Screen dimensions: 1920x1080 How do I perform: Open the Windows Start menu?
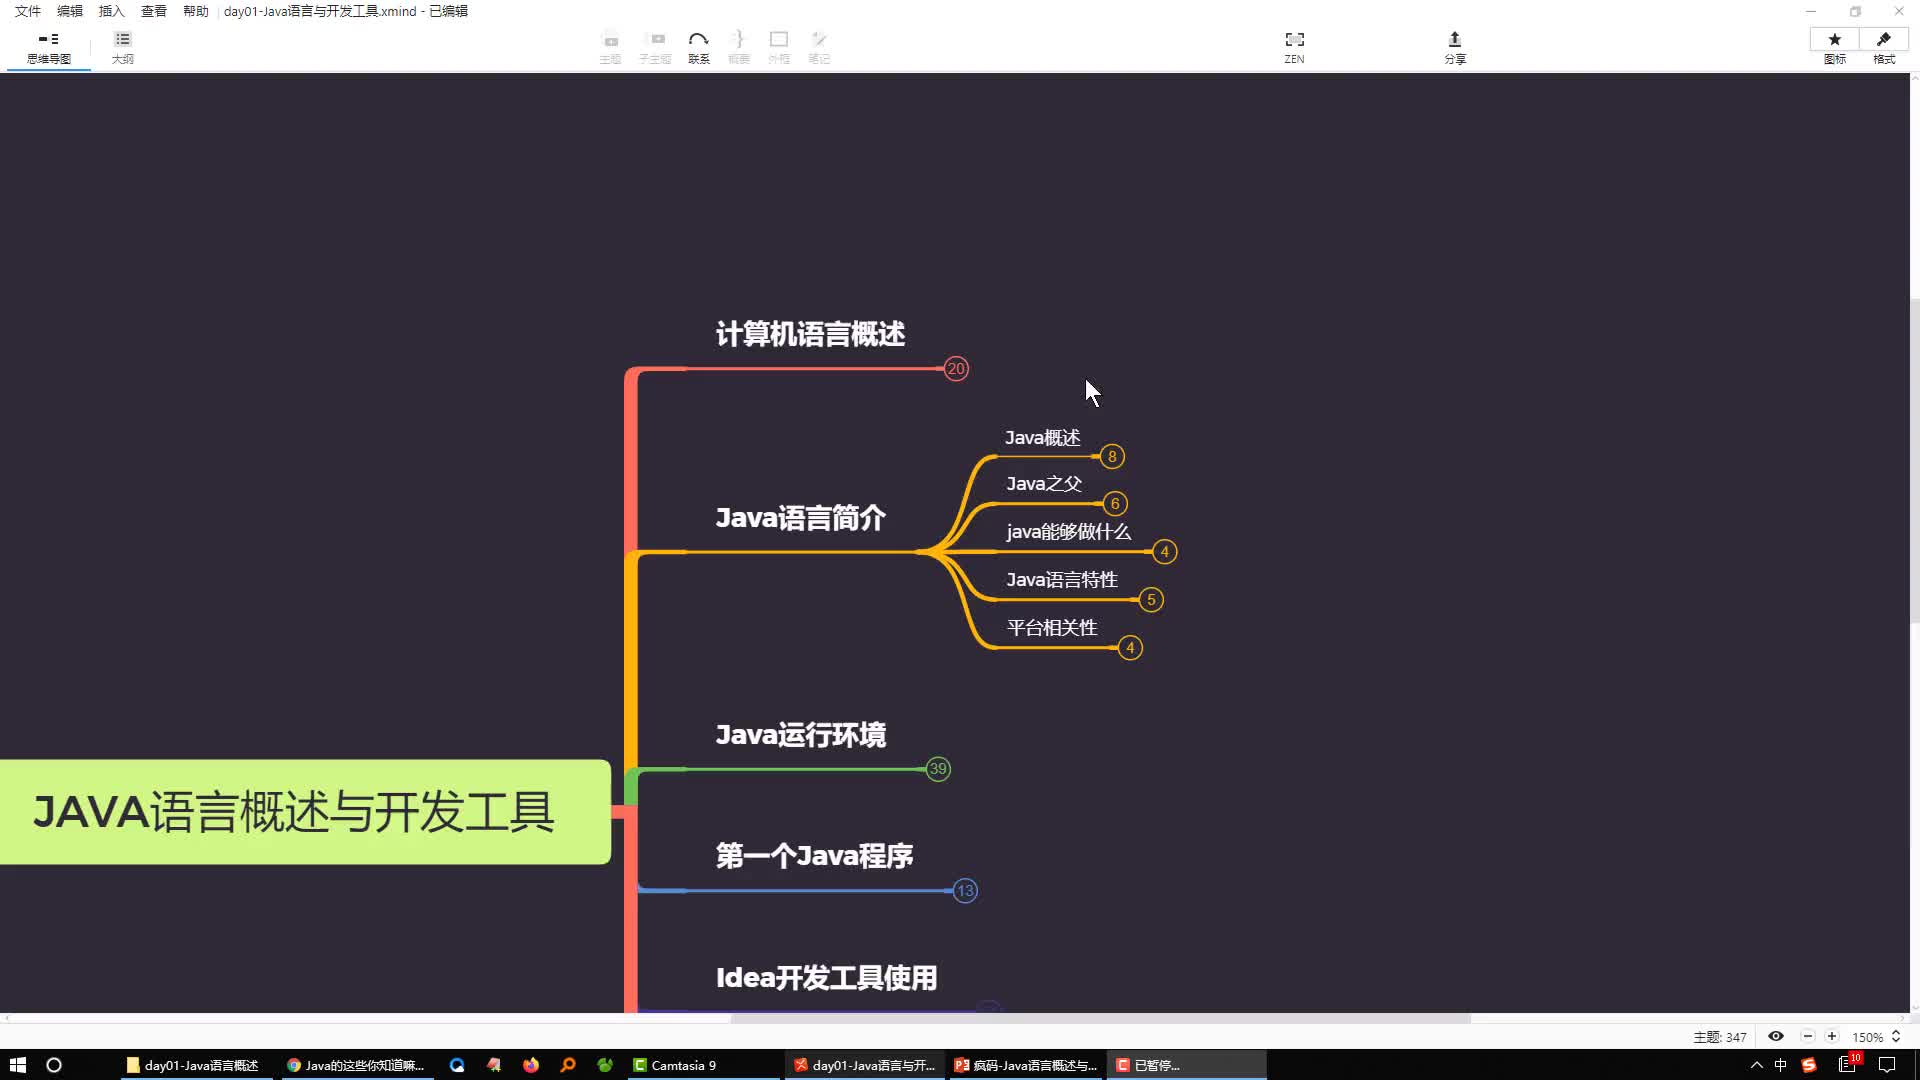[x=17, y=1065]
